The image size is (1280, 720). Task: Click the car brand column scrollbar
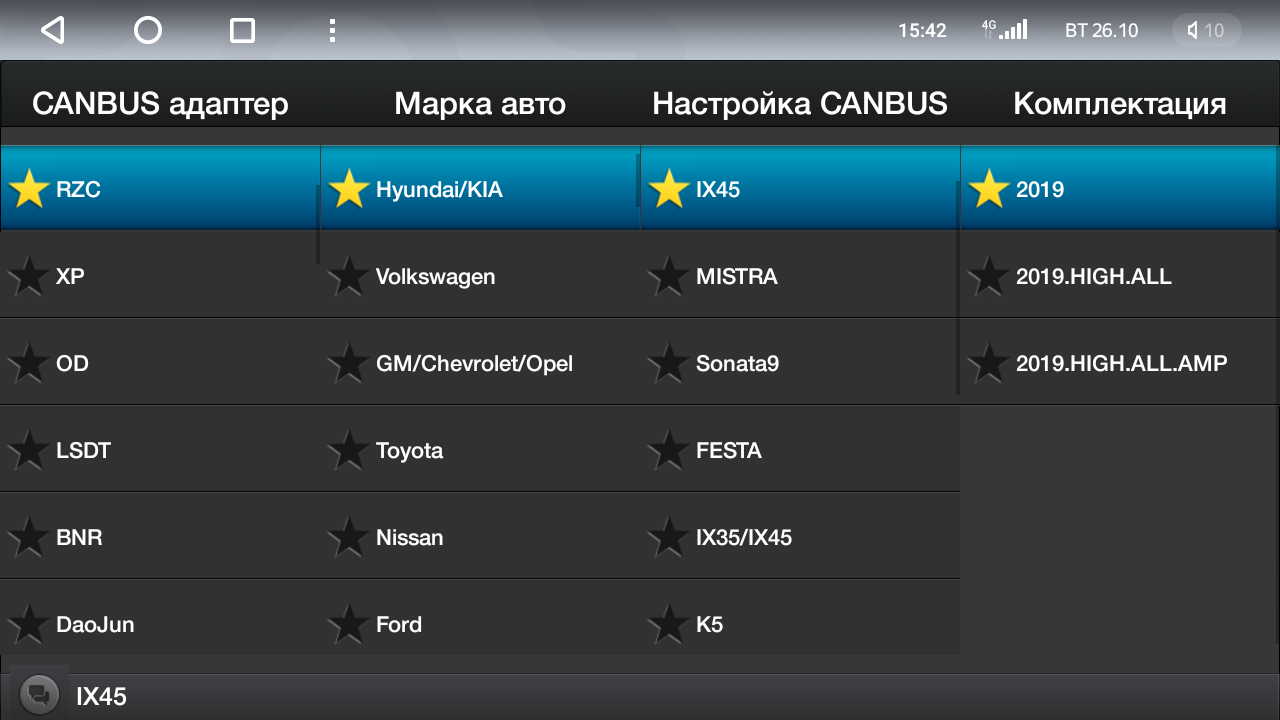tap(638, 182)
